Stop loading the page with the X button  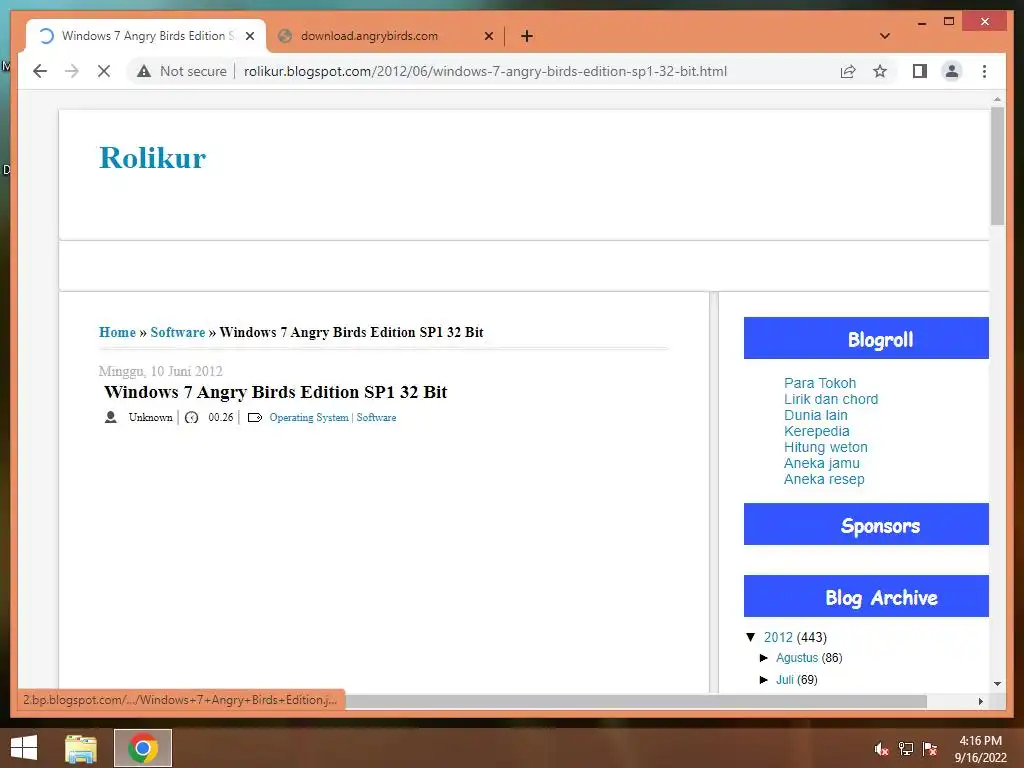click(104, 71)
